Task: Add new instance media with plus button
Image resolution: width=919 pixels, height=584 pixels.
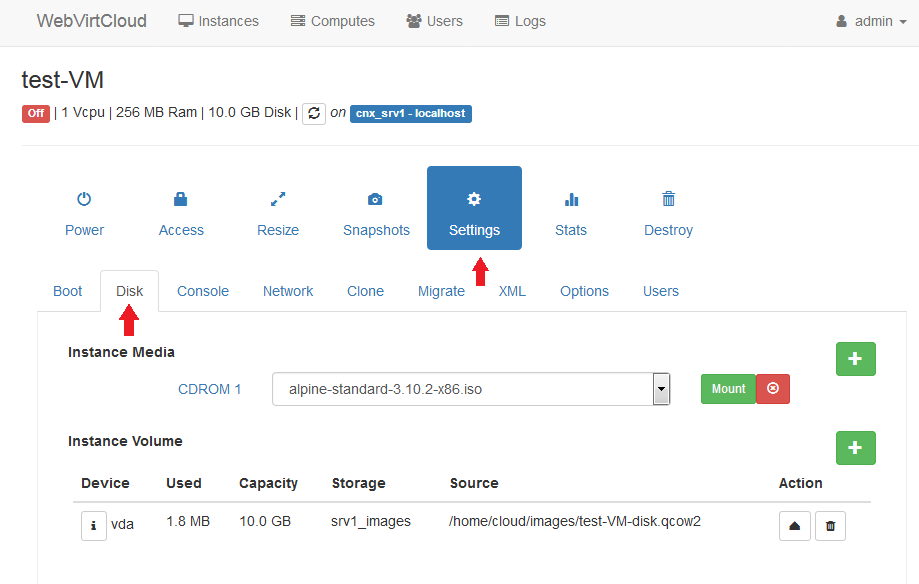Action: point(855,359)
